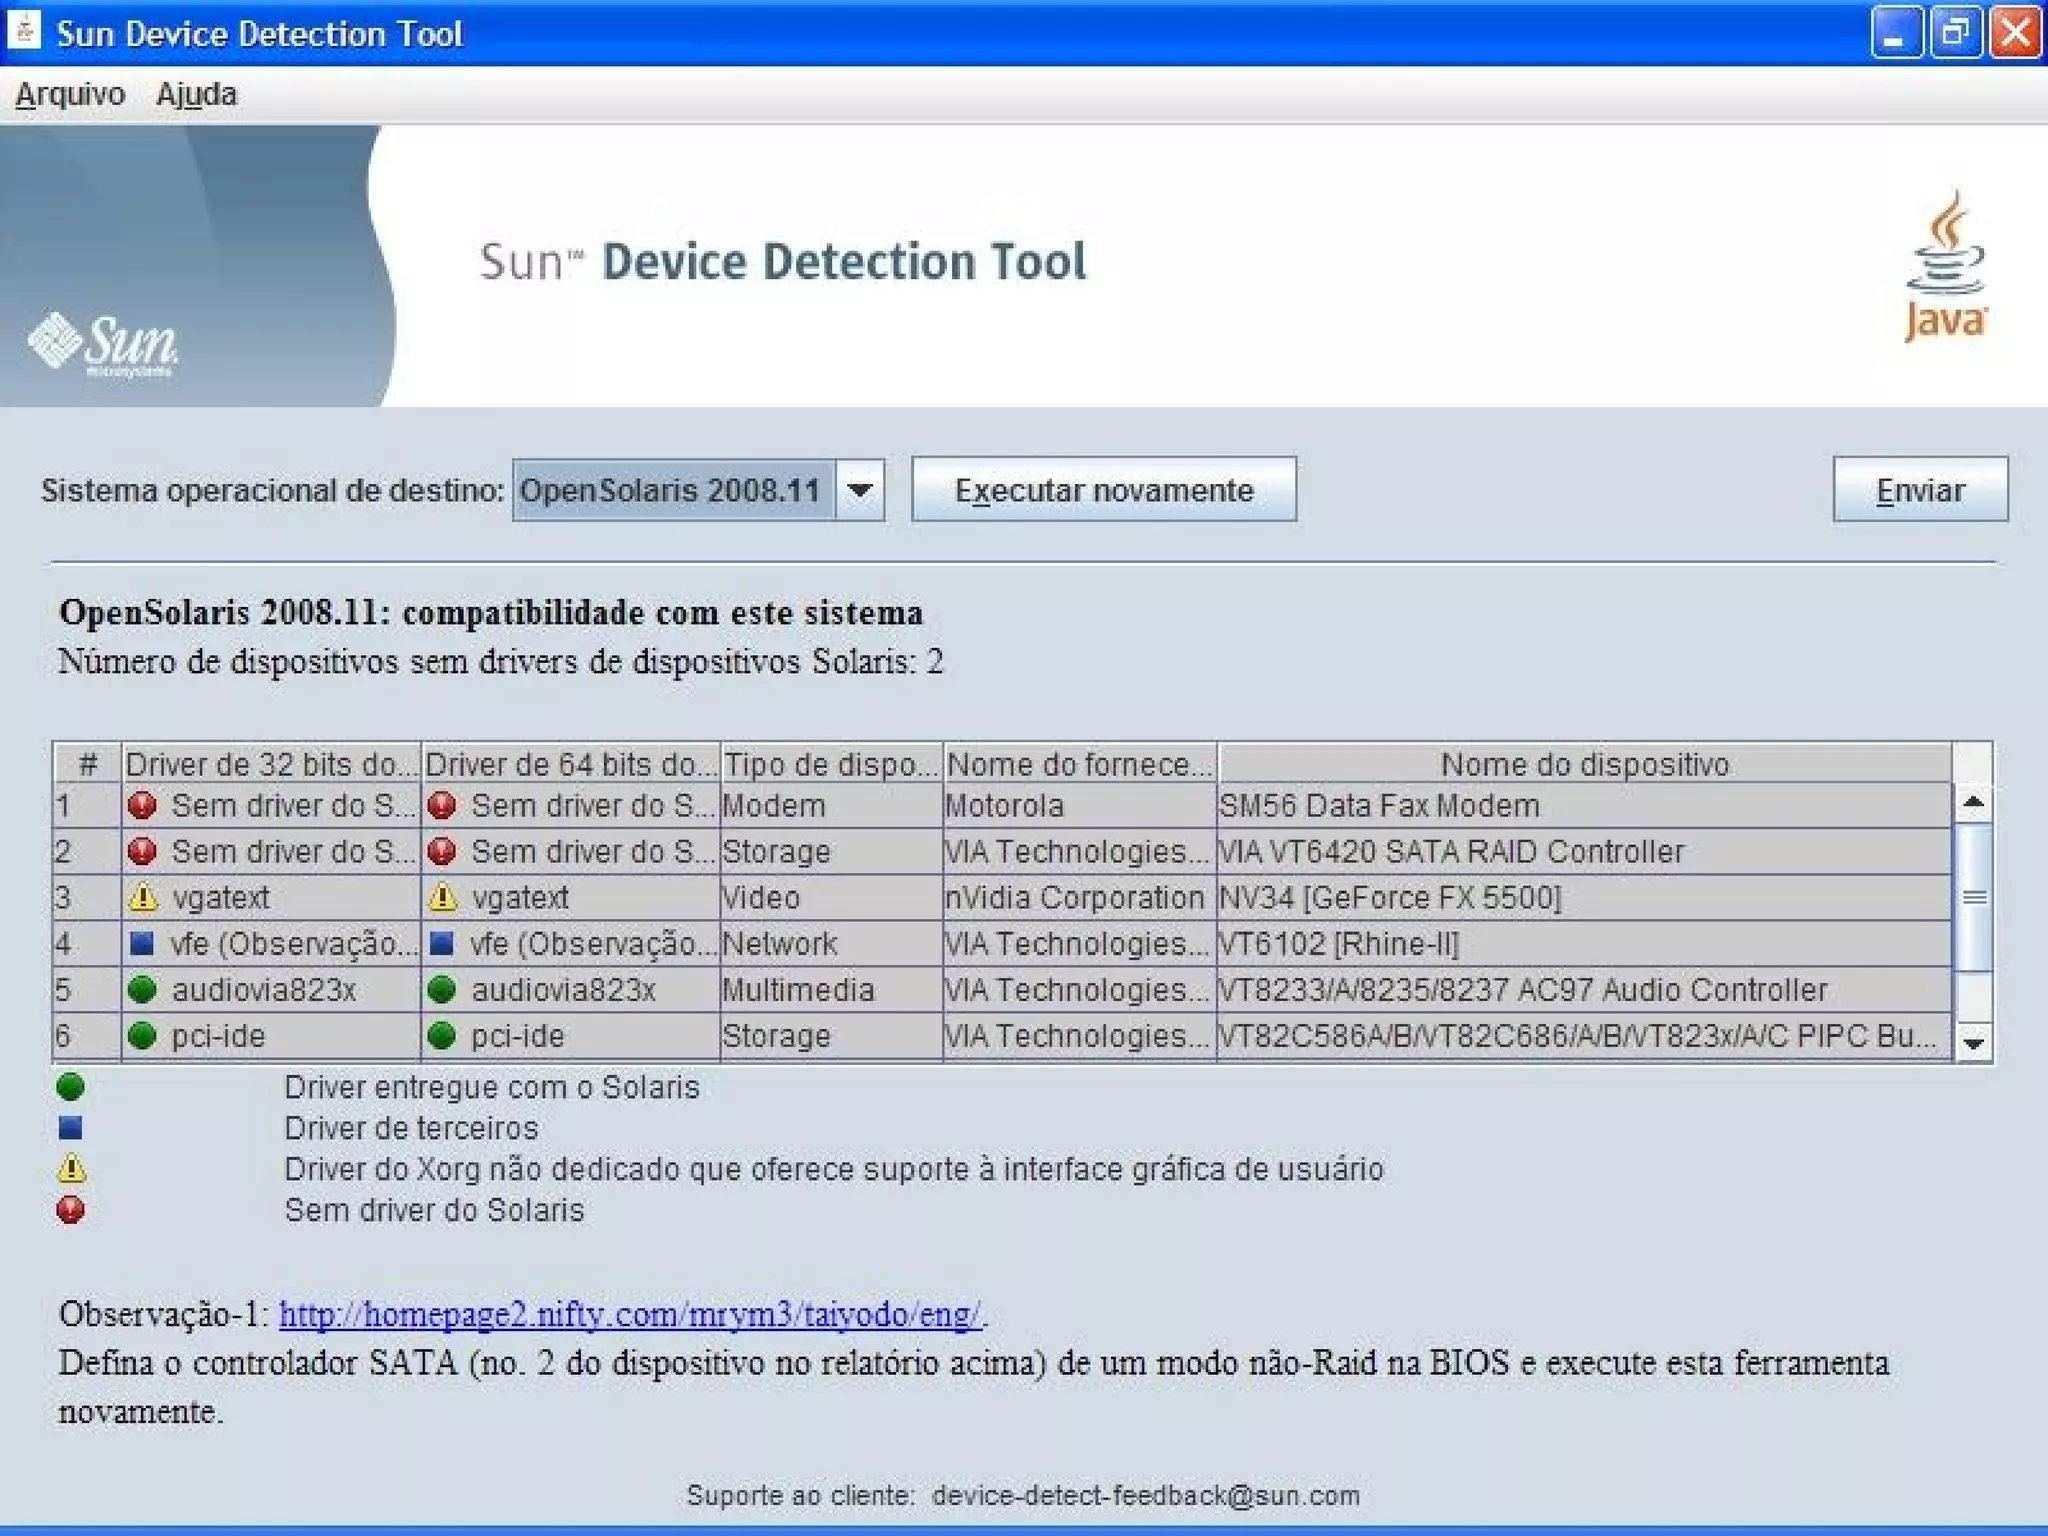Click green circle icon beside 64-bit pci-ide
Image resolution: width=2048 pixels, height=1536 pixels.
pos(442,1035)
